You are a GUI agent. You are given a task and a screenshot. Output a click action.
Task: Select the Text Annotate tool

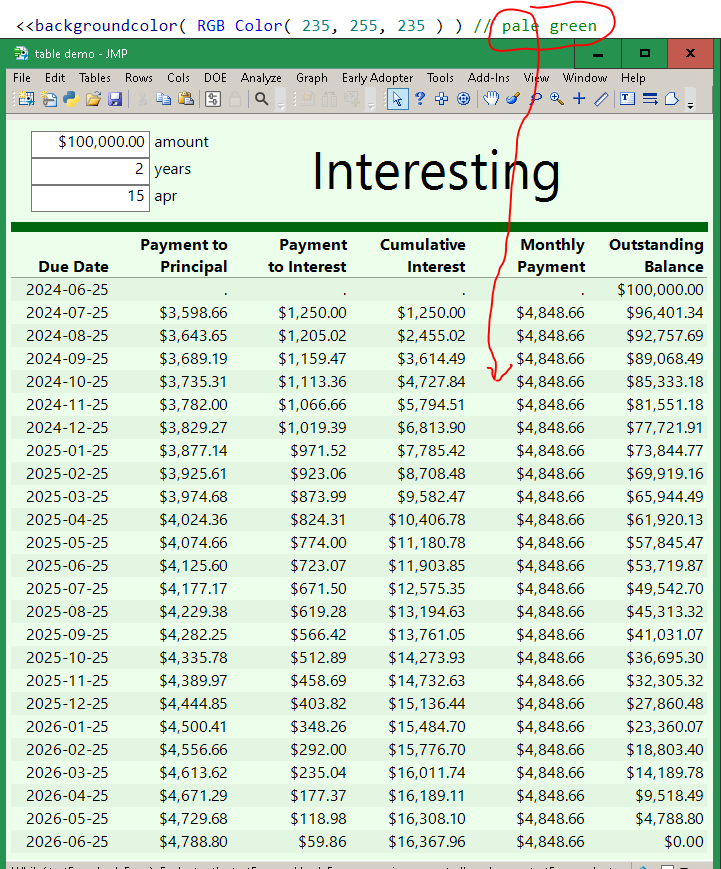click(x=627, y=99)
